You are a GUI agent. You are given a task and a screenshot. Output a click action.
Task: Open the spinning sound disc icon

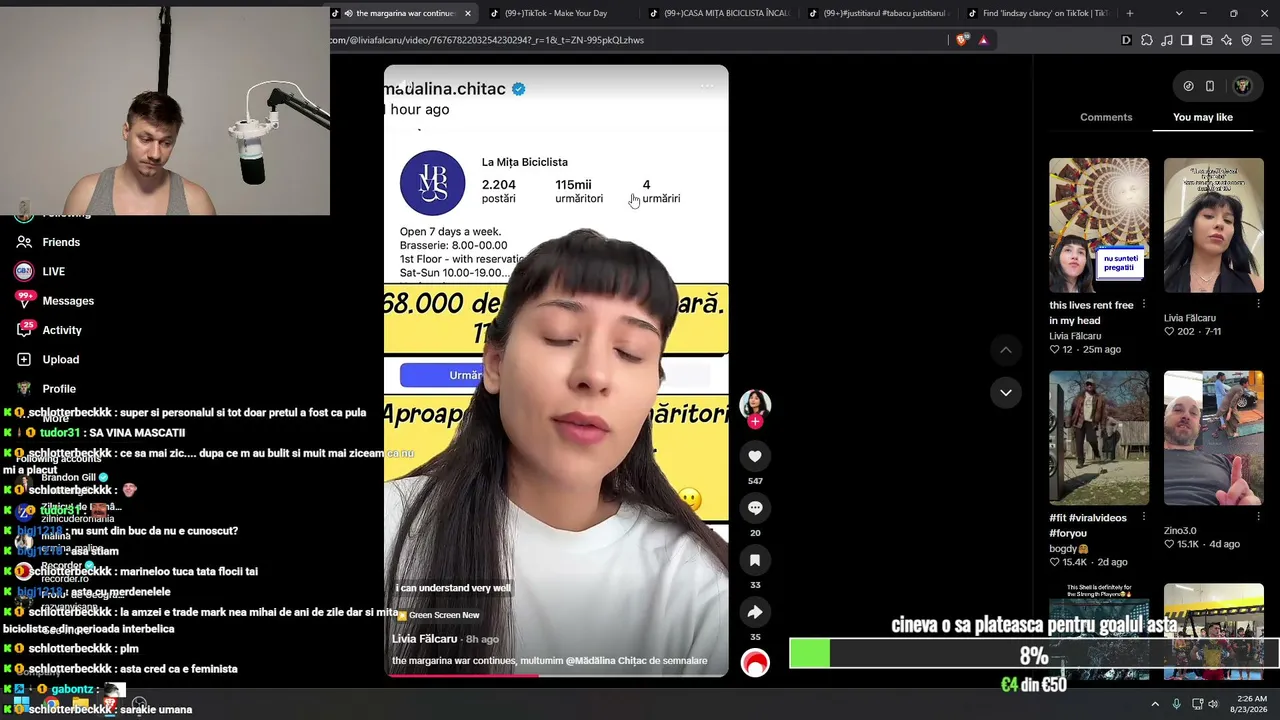[755, 663]
